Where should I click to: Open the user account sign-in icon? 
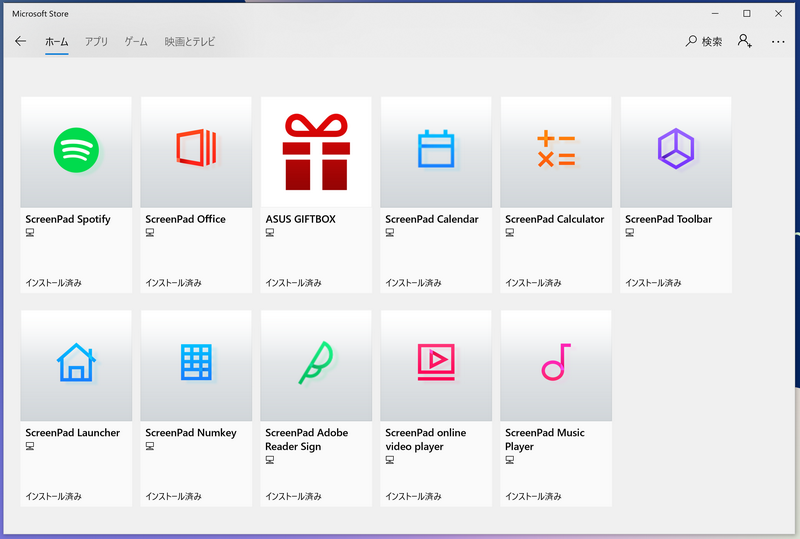(x=745, y=41)
